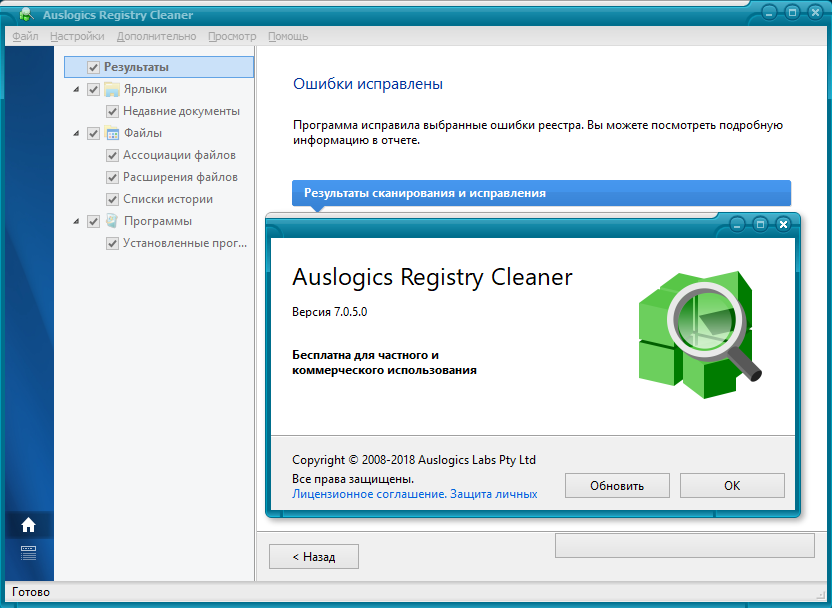Viewport: 832px width, 608px height.
Task: Collapse the Ярлыки tree node
Action: point(76,90)
